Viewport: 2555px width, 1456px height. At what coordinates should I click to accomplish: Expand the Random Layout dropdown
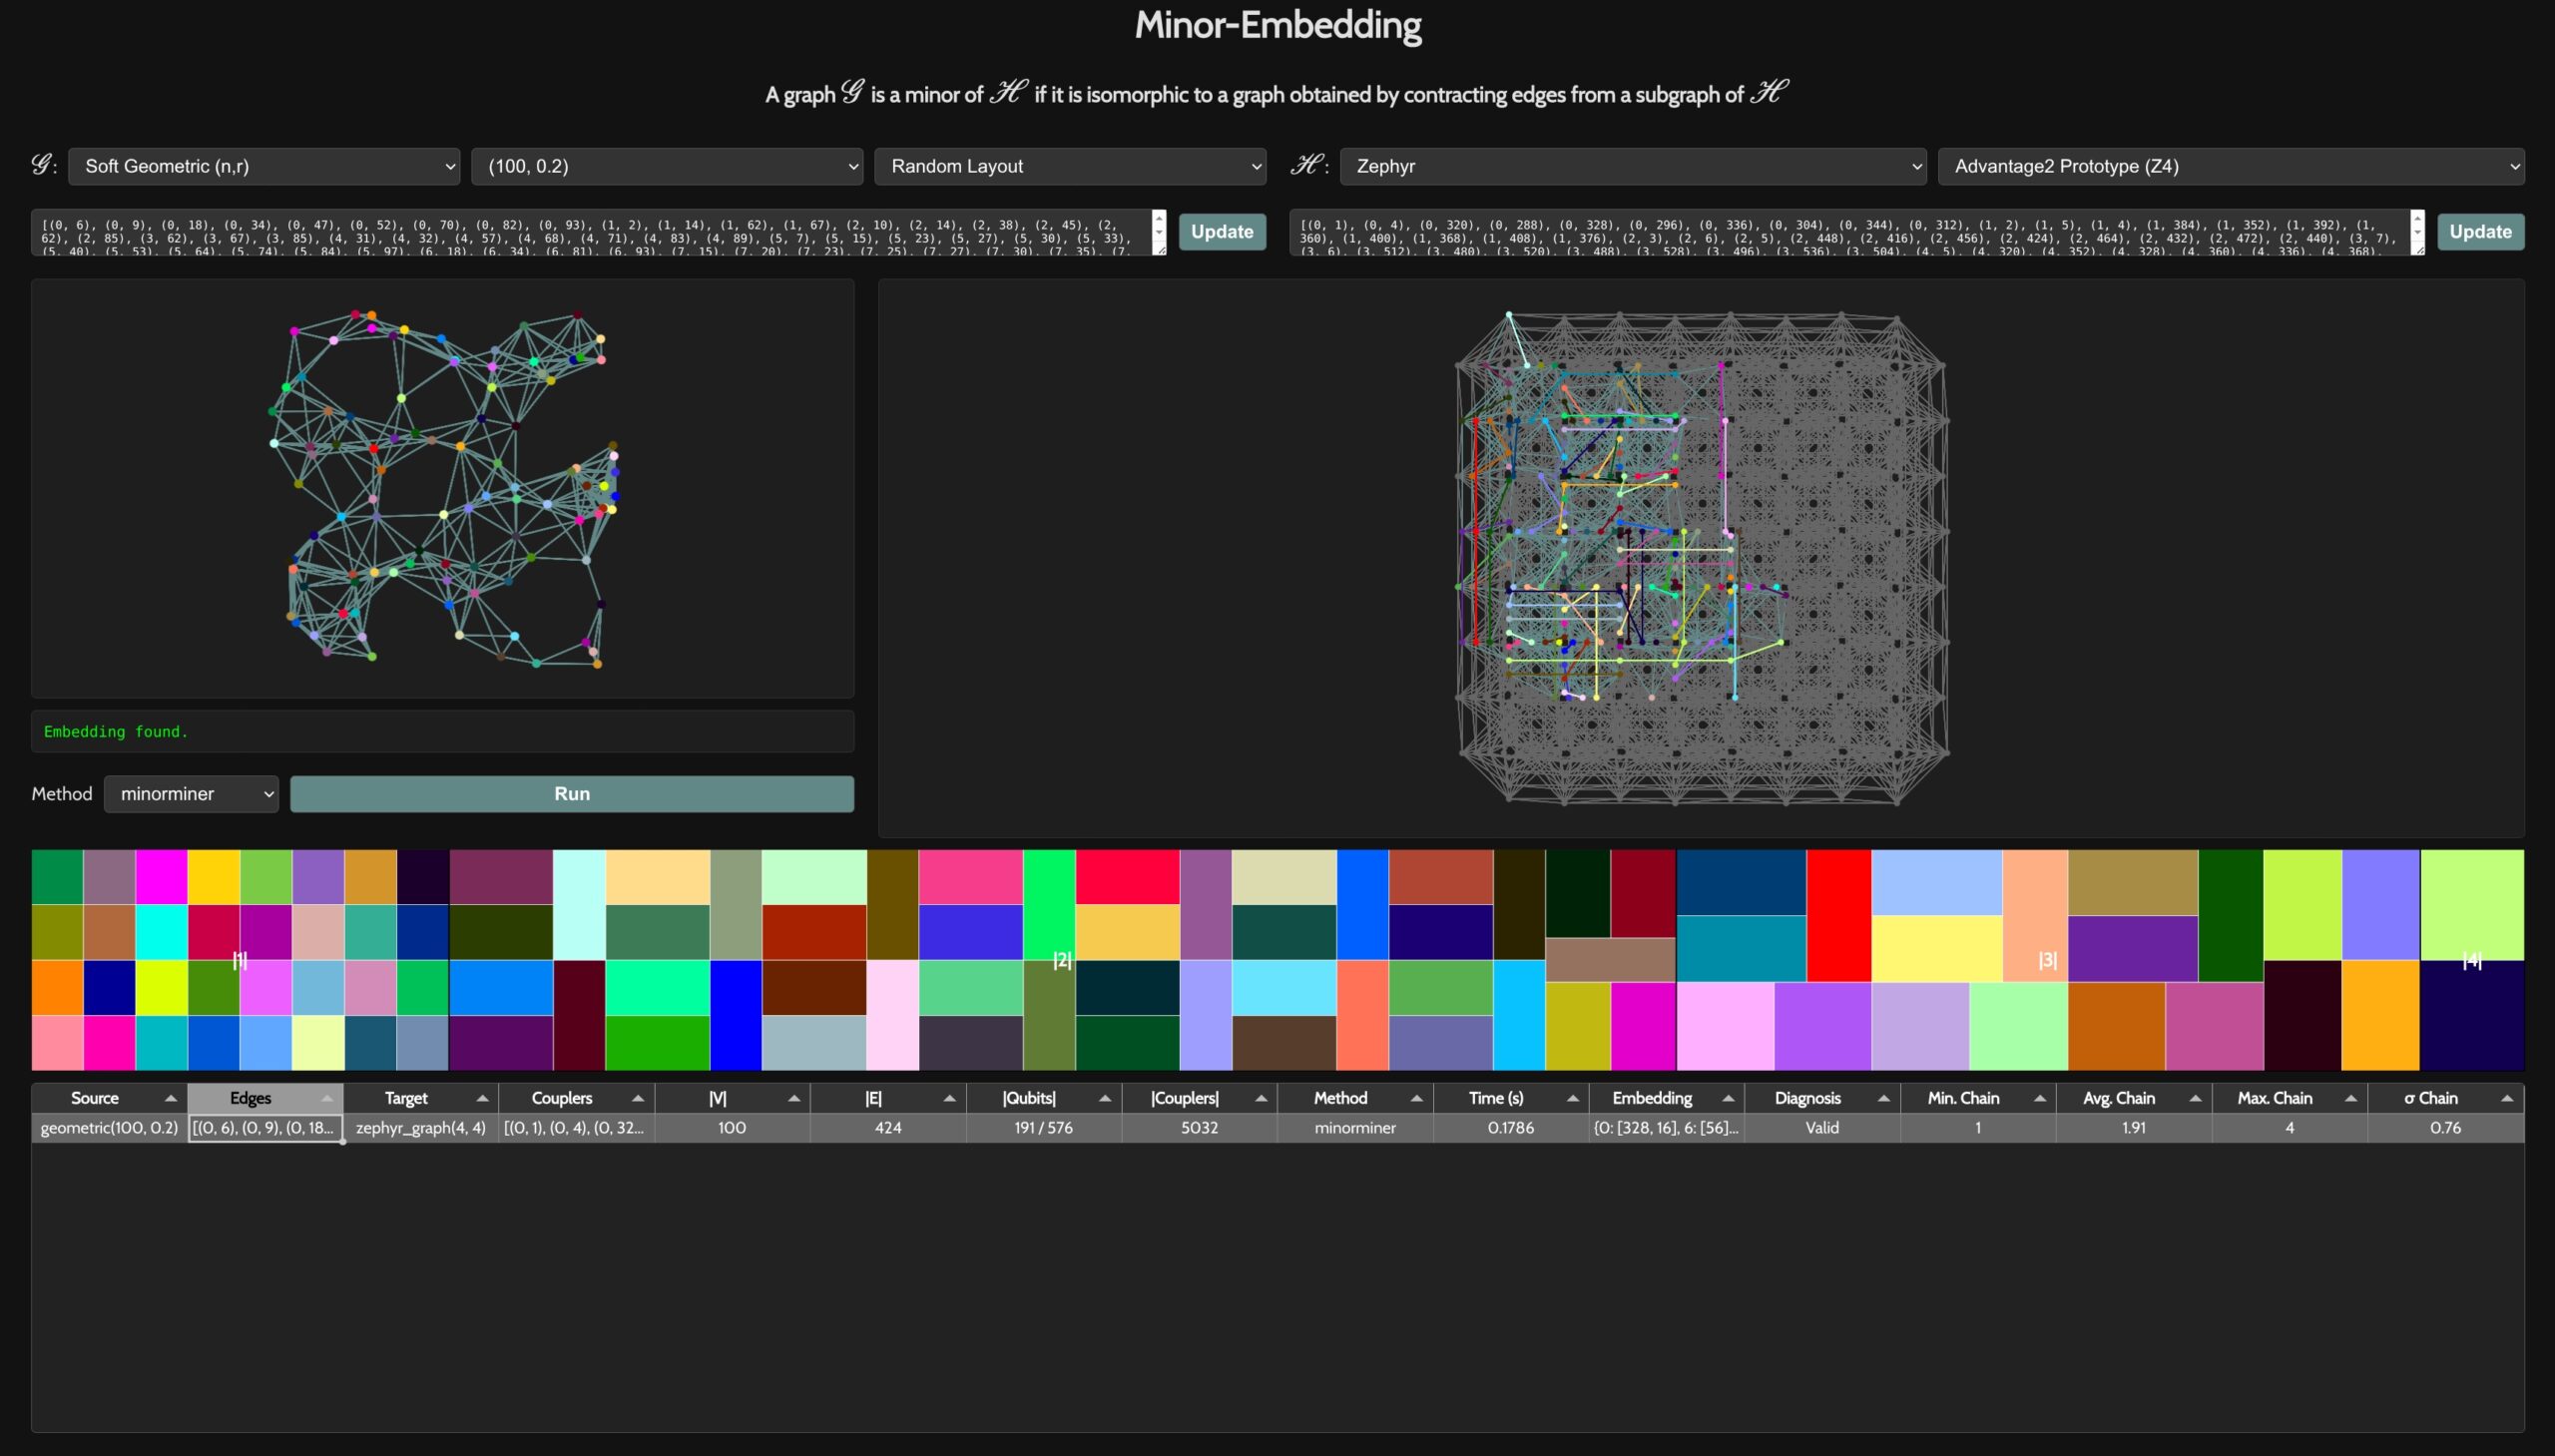1070,166
